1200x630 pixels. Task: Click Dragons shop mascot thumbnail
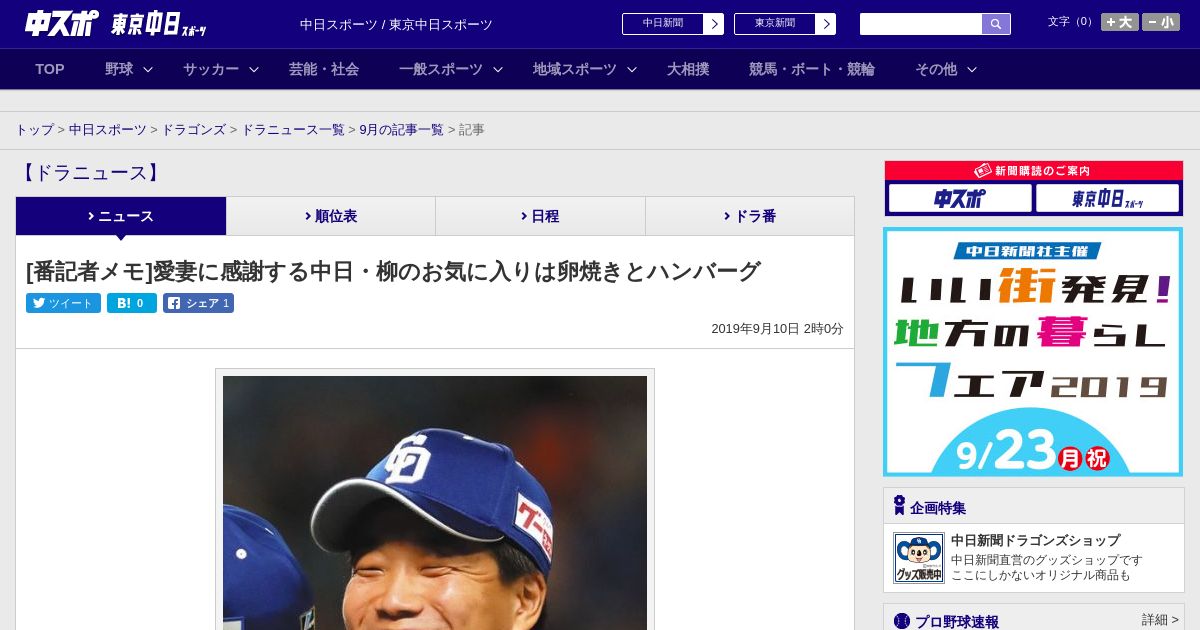[919, 558]
